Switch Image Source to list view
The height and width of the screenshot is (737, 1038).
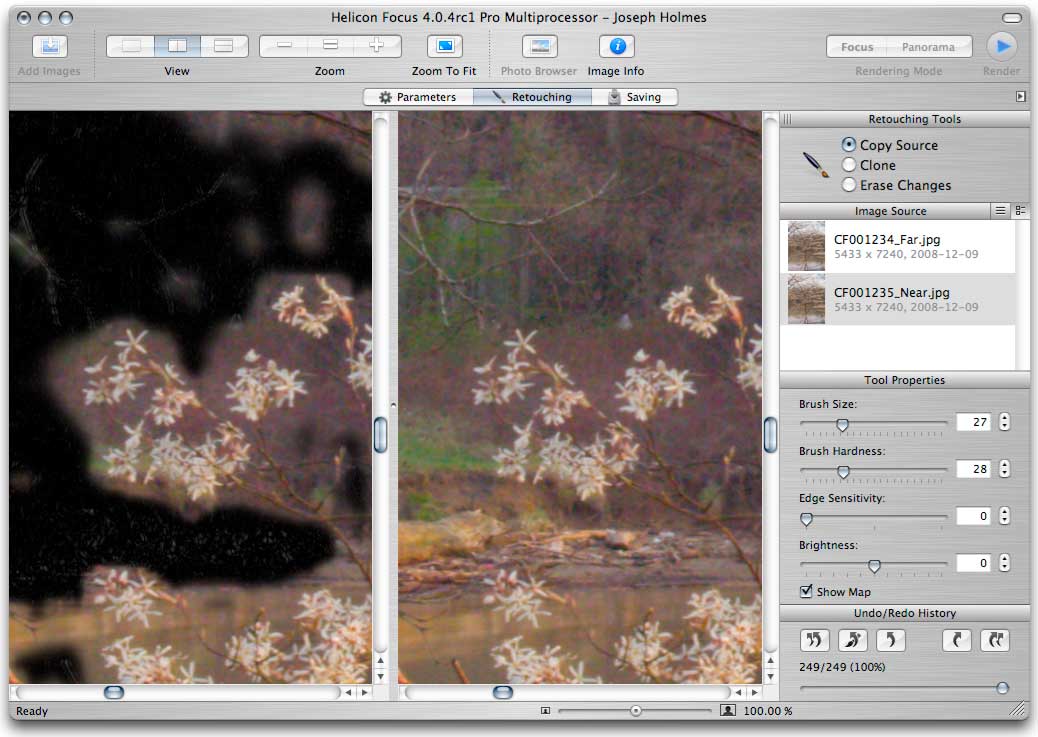(x=999, y=211)
